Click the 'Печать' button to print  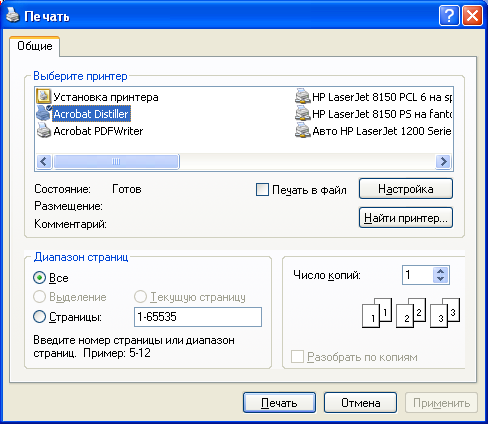point(279,403)
